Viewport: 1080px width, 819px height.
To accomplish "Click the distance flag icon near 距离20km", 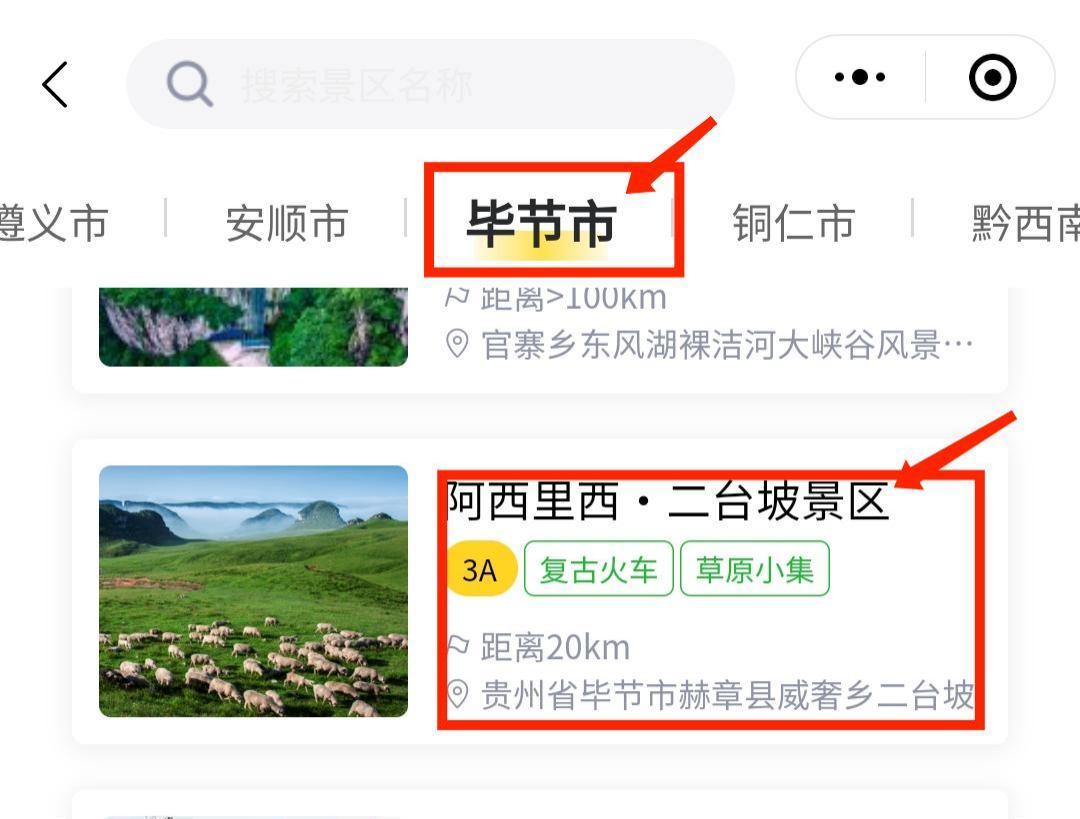I will [x=457, y=646].
